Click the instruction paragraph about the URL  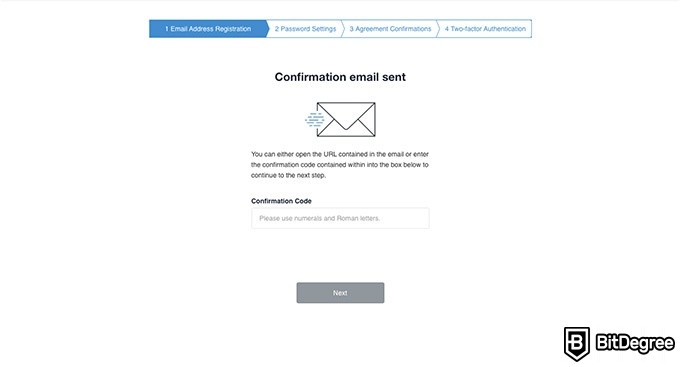340,165
